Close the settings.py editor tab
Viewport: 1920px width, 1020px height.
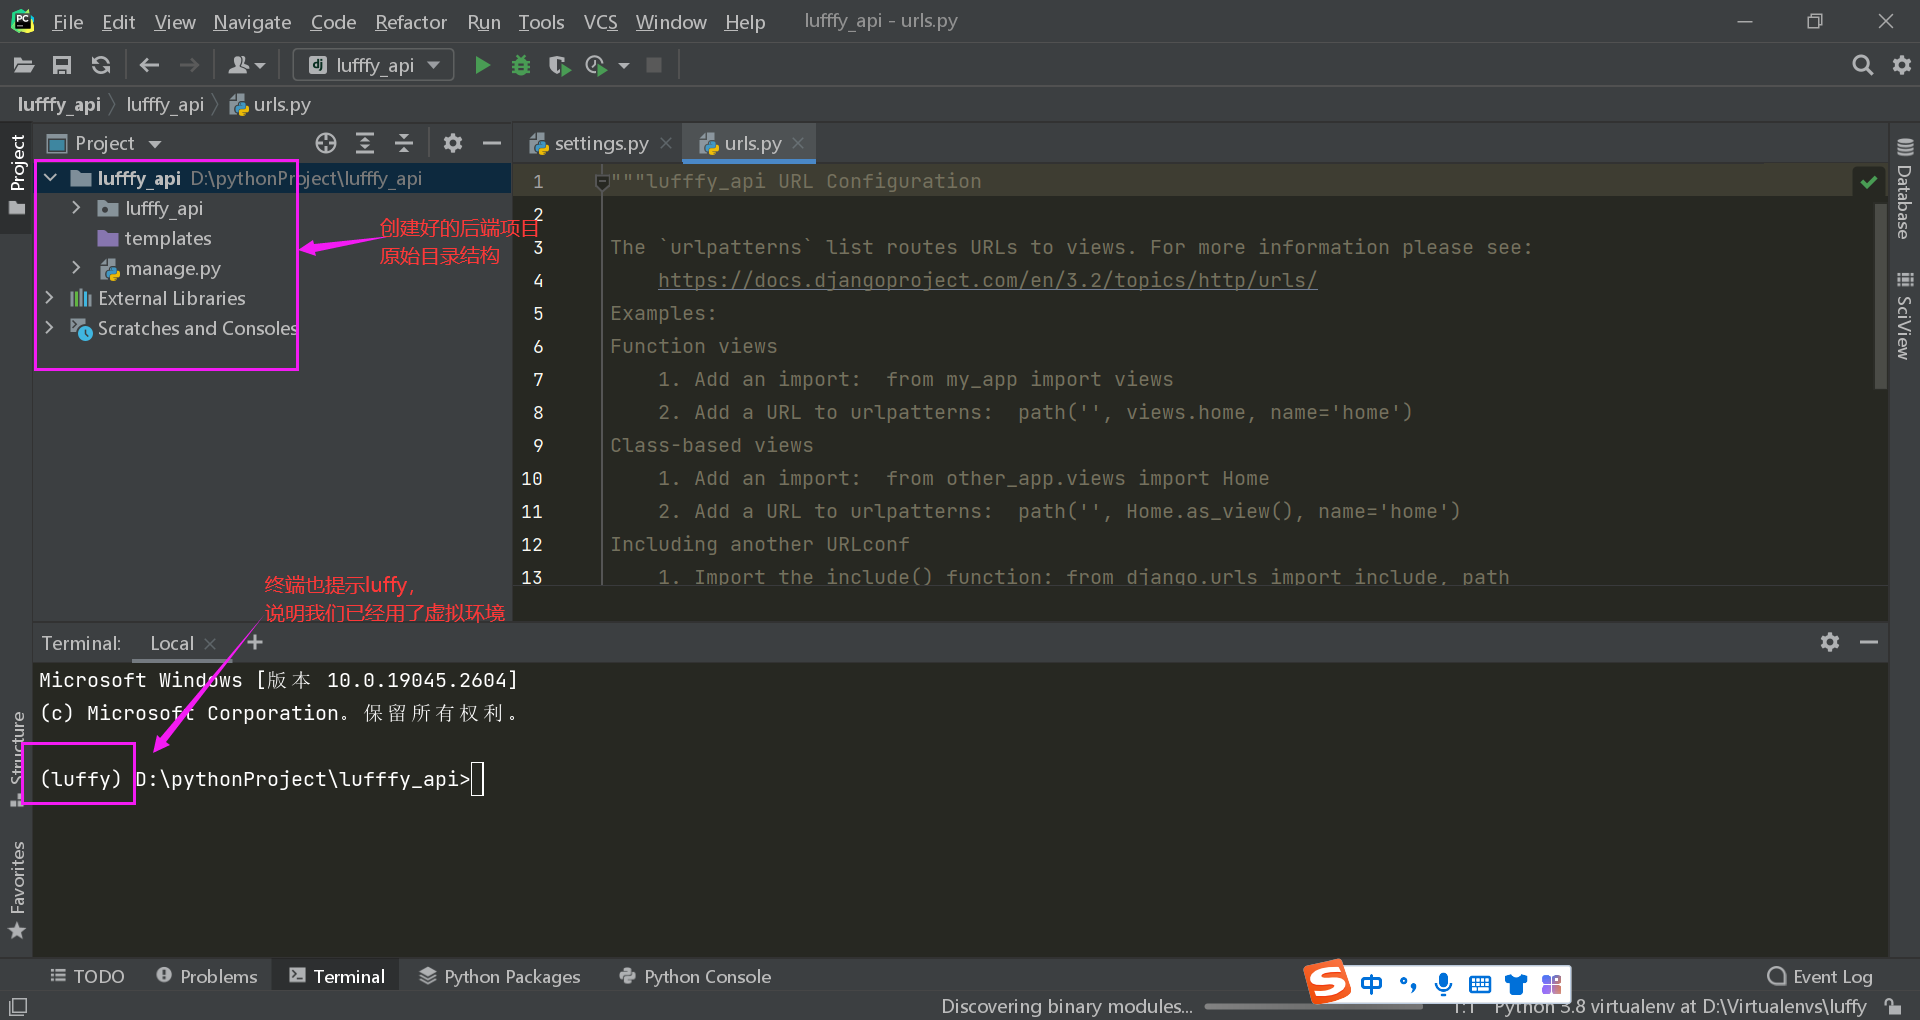coord(666,143)
